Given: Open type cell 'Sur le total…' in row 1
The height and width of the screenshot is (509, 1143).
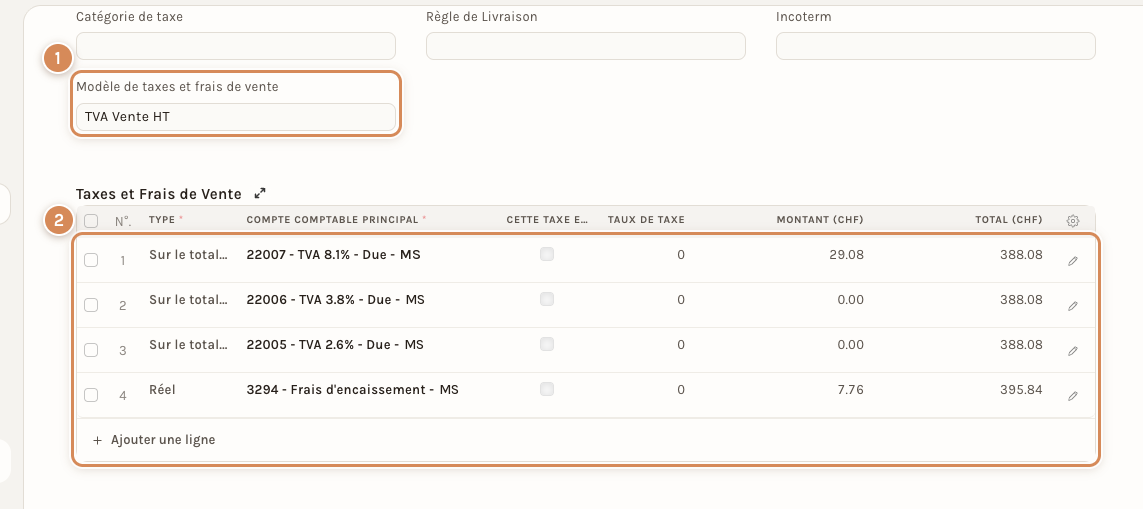Looking at the screenshot, I should pyautogui.click(x=189, y=255).
